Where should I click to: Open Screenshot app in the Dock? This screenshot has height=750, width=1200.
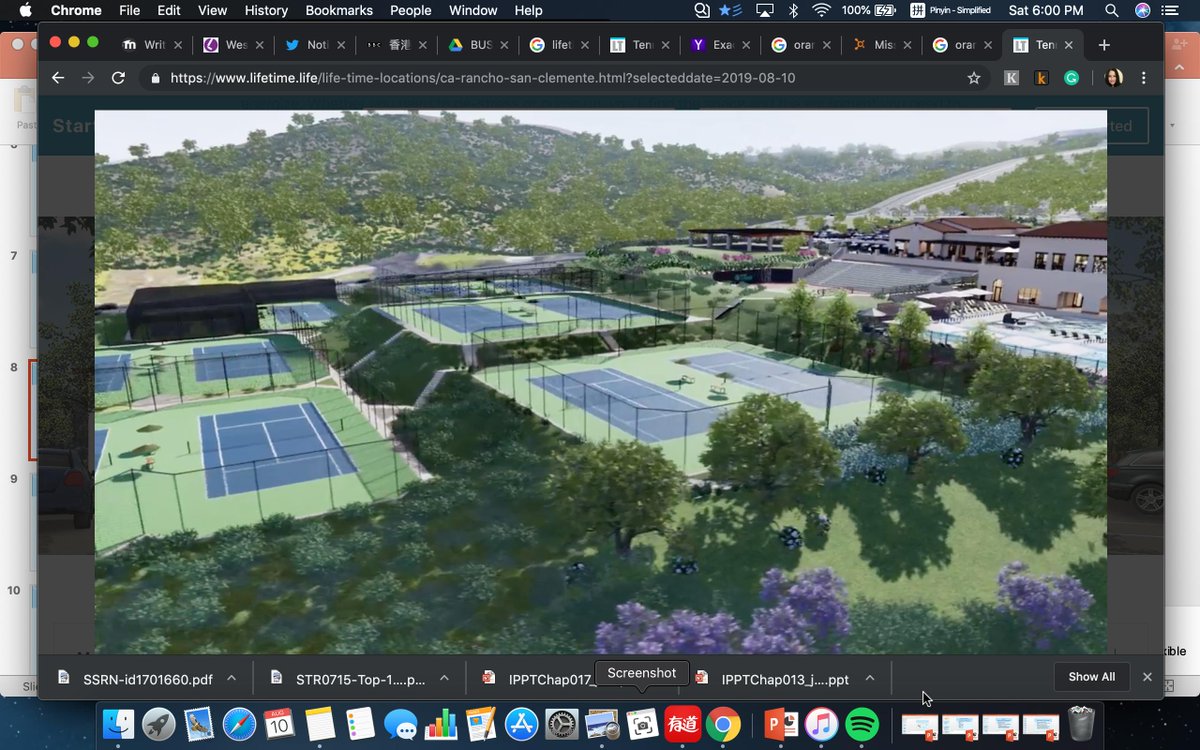click(642, 724)
